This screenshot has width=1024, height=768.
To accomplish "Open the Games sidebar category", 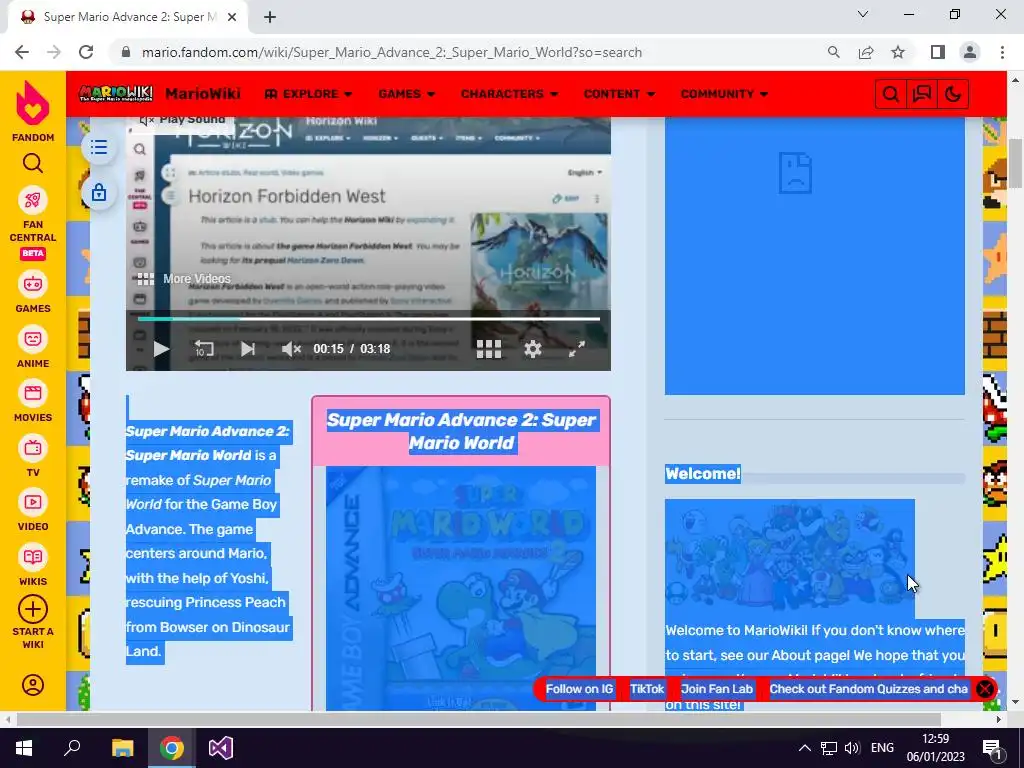I will [x=33, y=293].
